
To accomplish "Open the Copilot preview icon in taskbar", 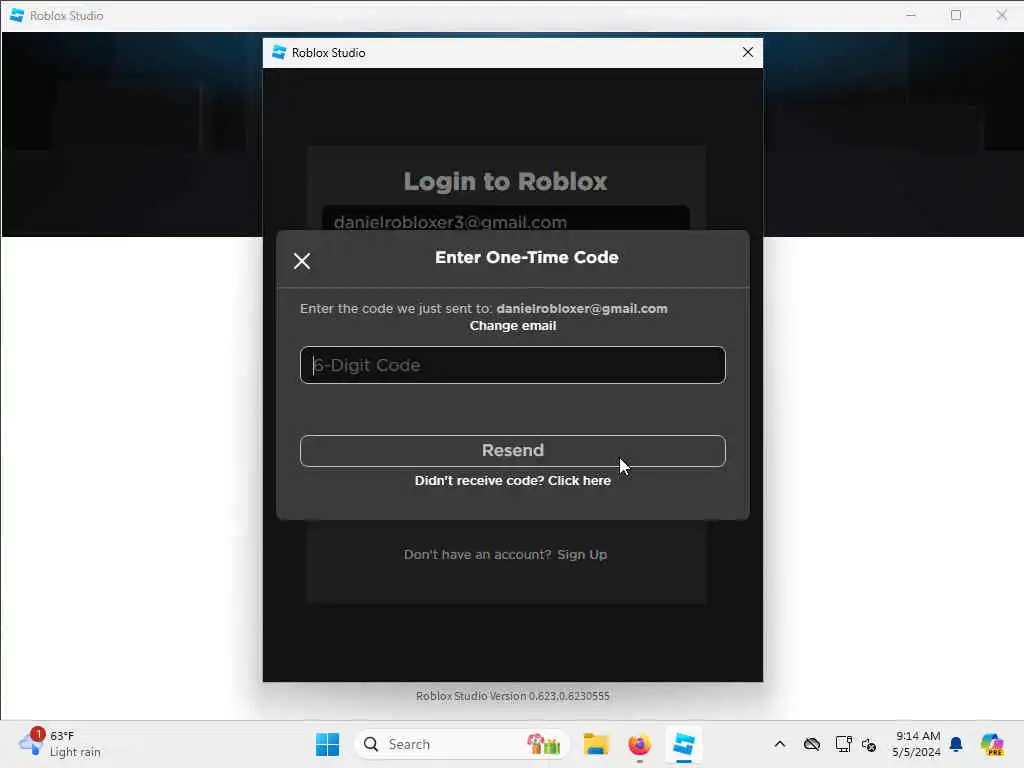I will [992, 744].
